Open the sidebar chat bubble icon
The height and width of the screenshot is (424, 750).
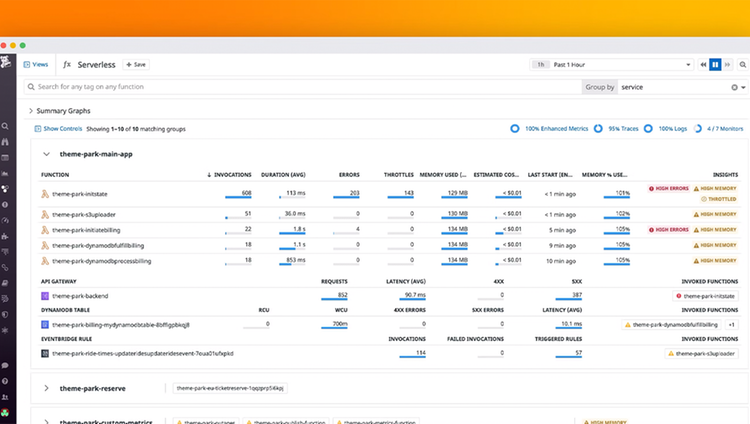tap(5, 366)
